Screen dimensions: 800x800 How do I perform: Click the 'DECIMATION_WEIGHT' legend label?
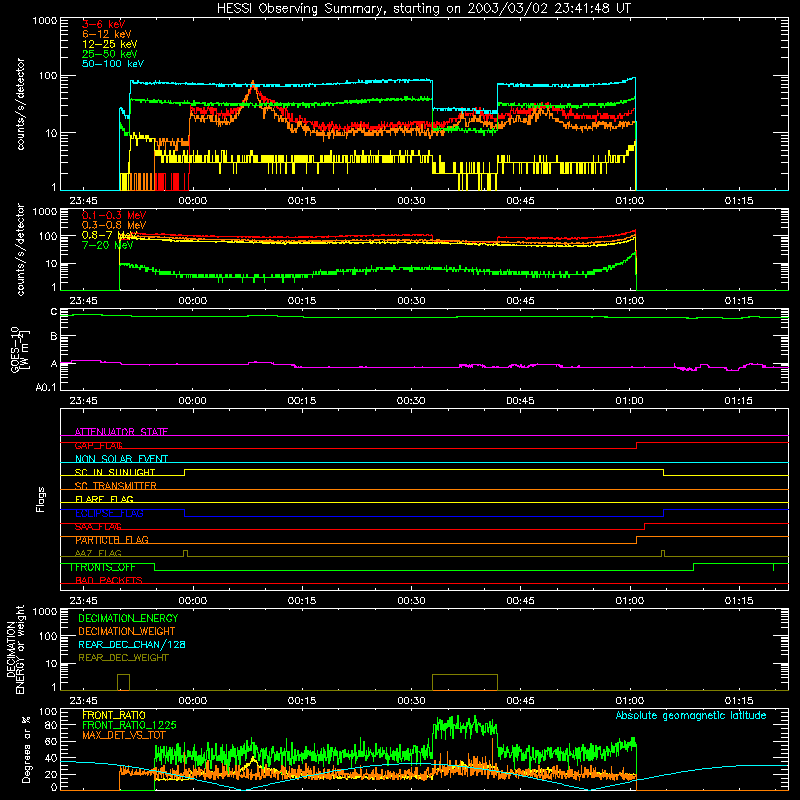pos(127,631)
